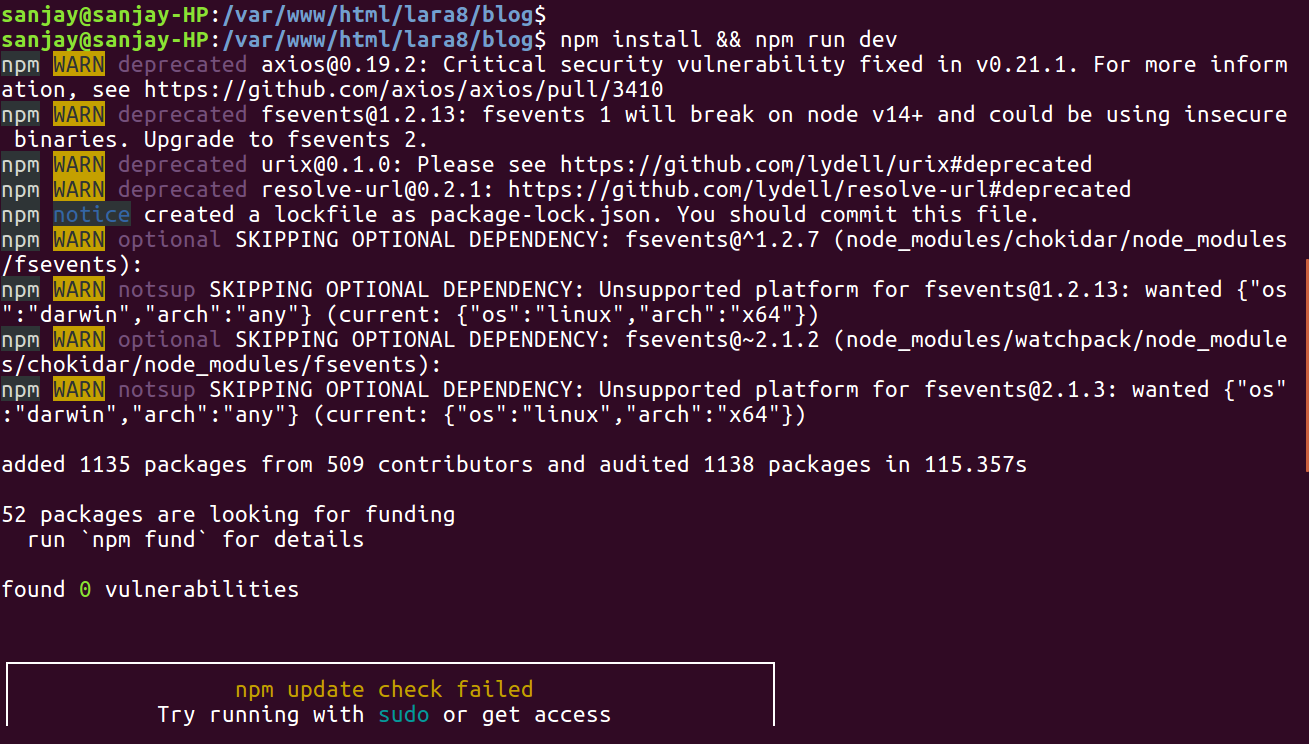
Task: Click the 'fsevents@~2.1.2' dependency text
Action: (722, 340)
